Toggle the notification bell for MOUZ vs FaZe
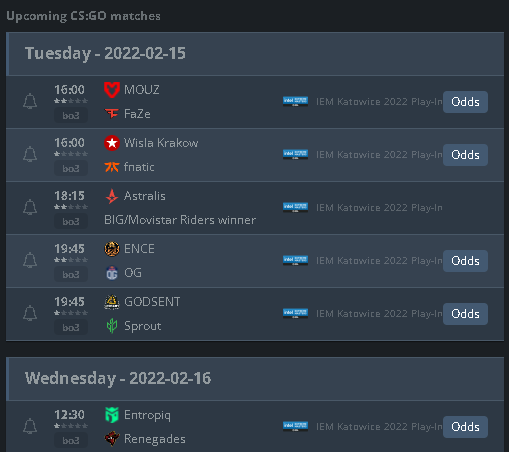This screenshot has height=452, width=509. click(x=30, y=101)
